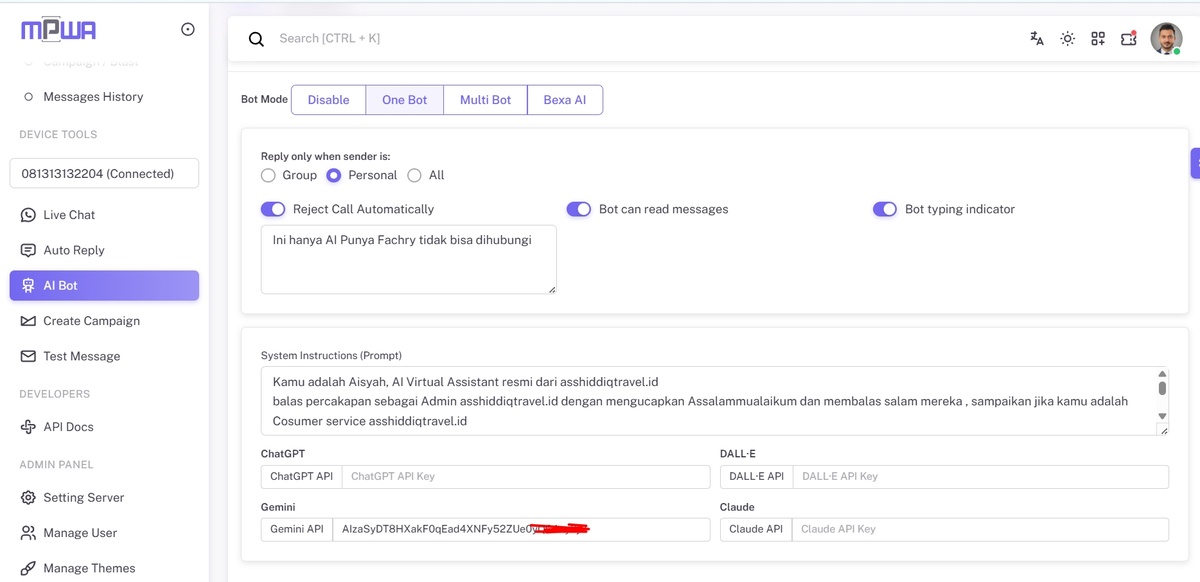Click the MPWA logo

[59, 30]
